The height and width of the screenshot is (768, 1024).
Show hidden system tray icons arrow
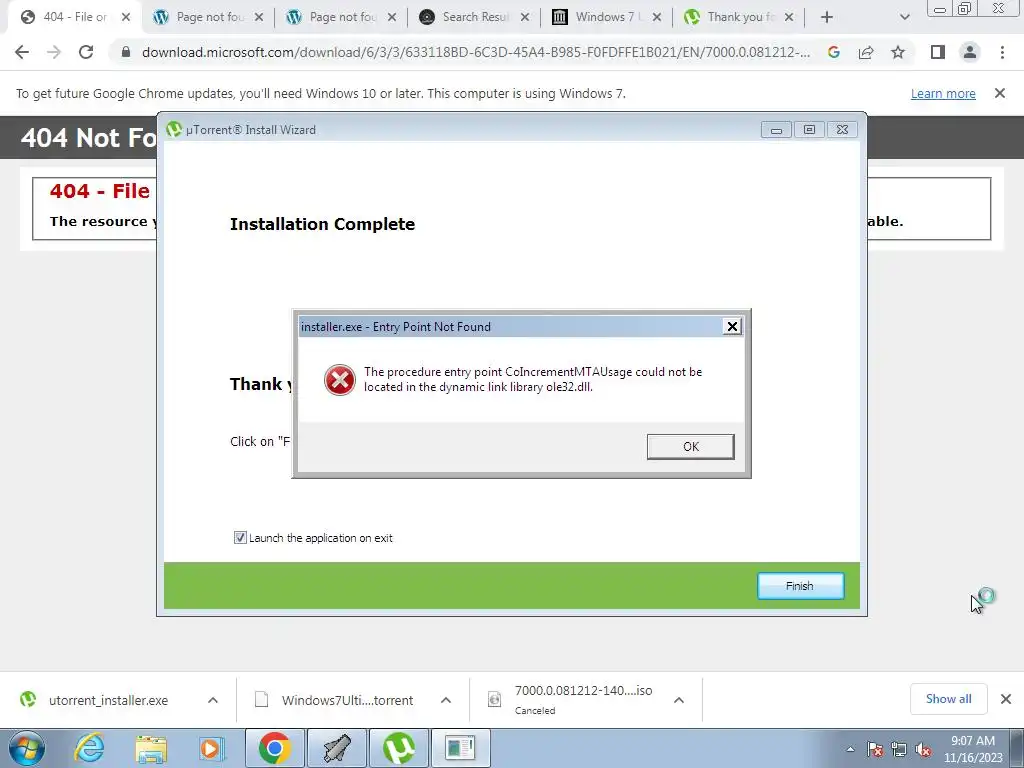(x=850, y=749)
